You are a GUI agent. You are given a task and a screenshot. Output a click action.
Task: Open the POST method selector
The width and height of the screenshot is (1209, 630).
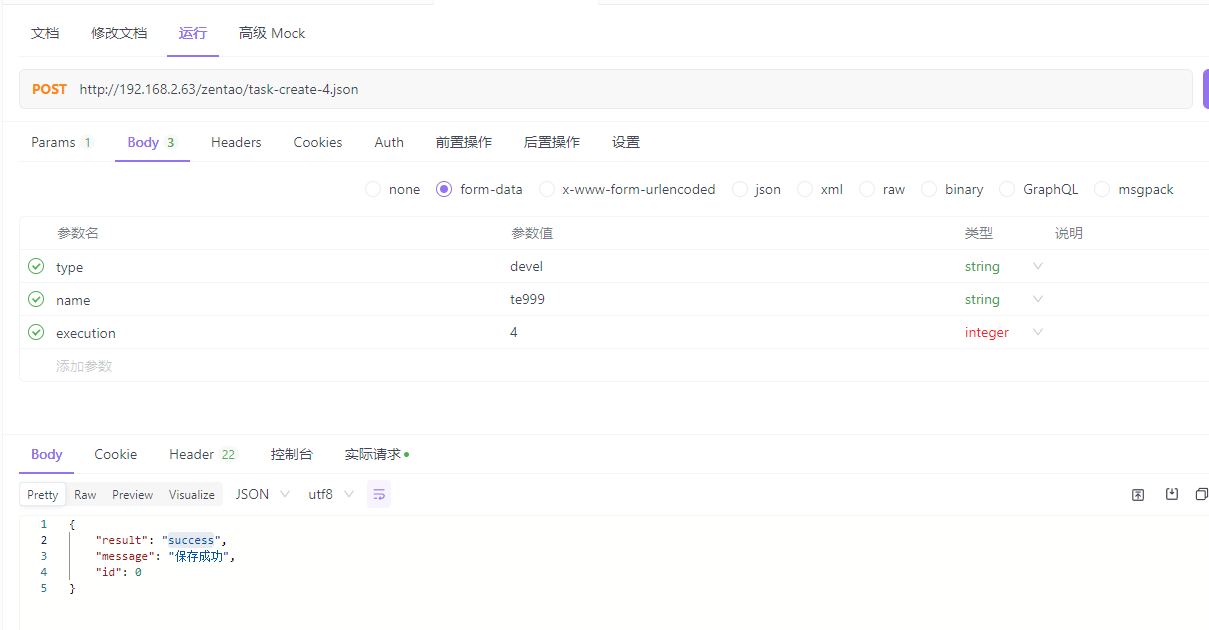pyautogui.click(x=49, y=89)
